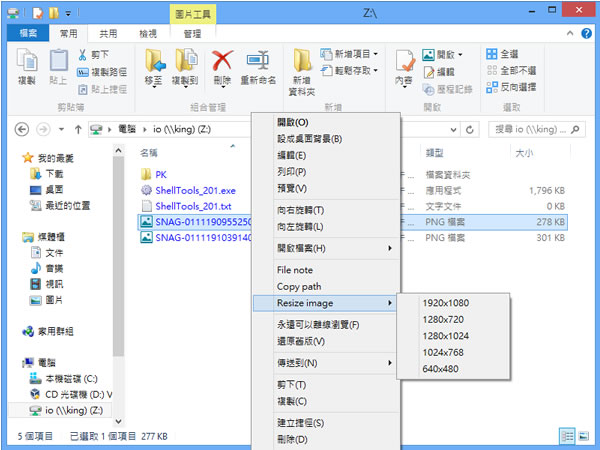Select the Cut scissors command
This screenshot has height=450, width=600.
tap(94, 55)
